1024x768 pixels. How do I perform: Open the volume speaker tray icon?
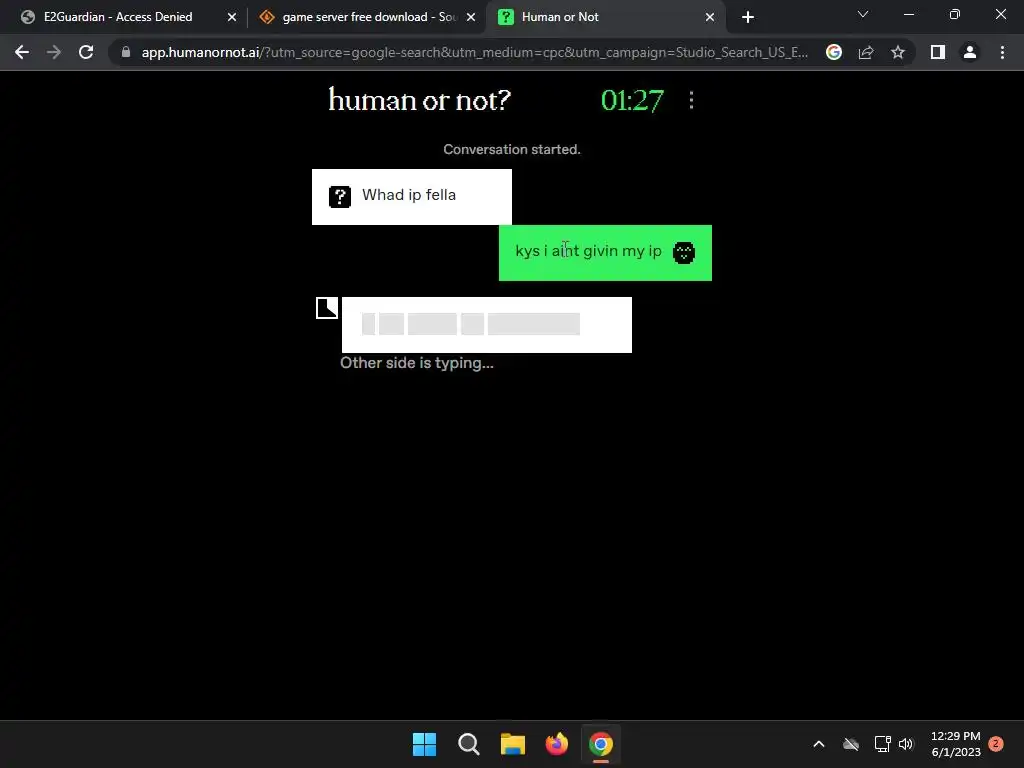click(x=906, y=744)
